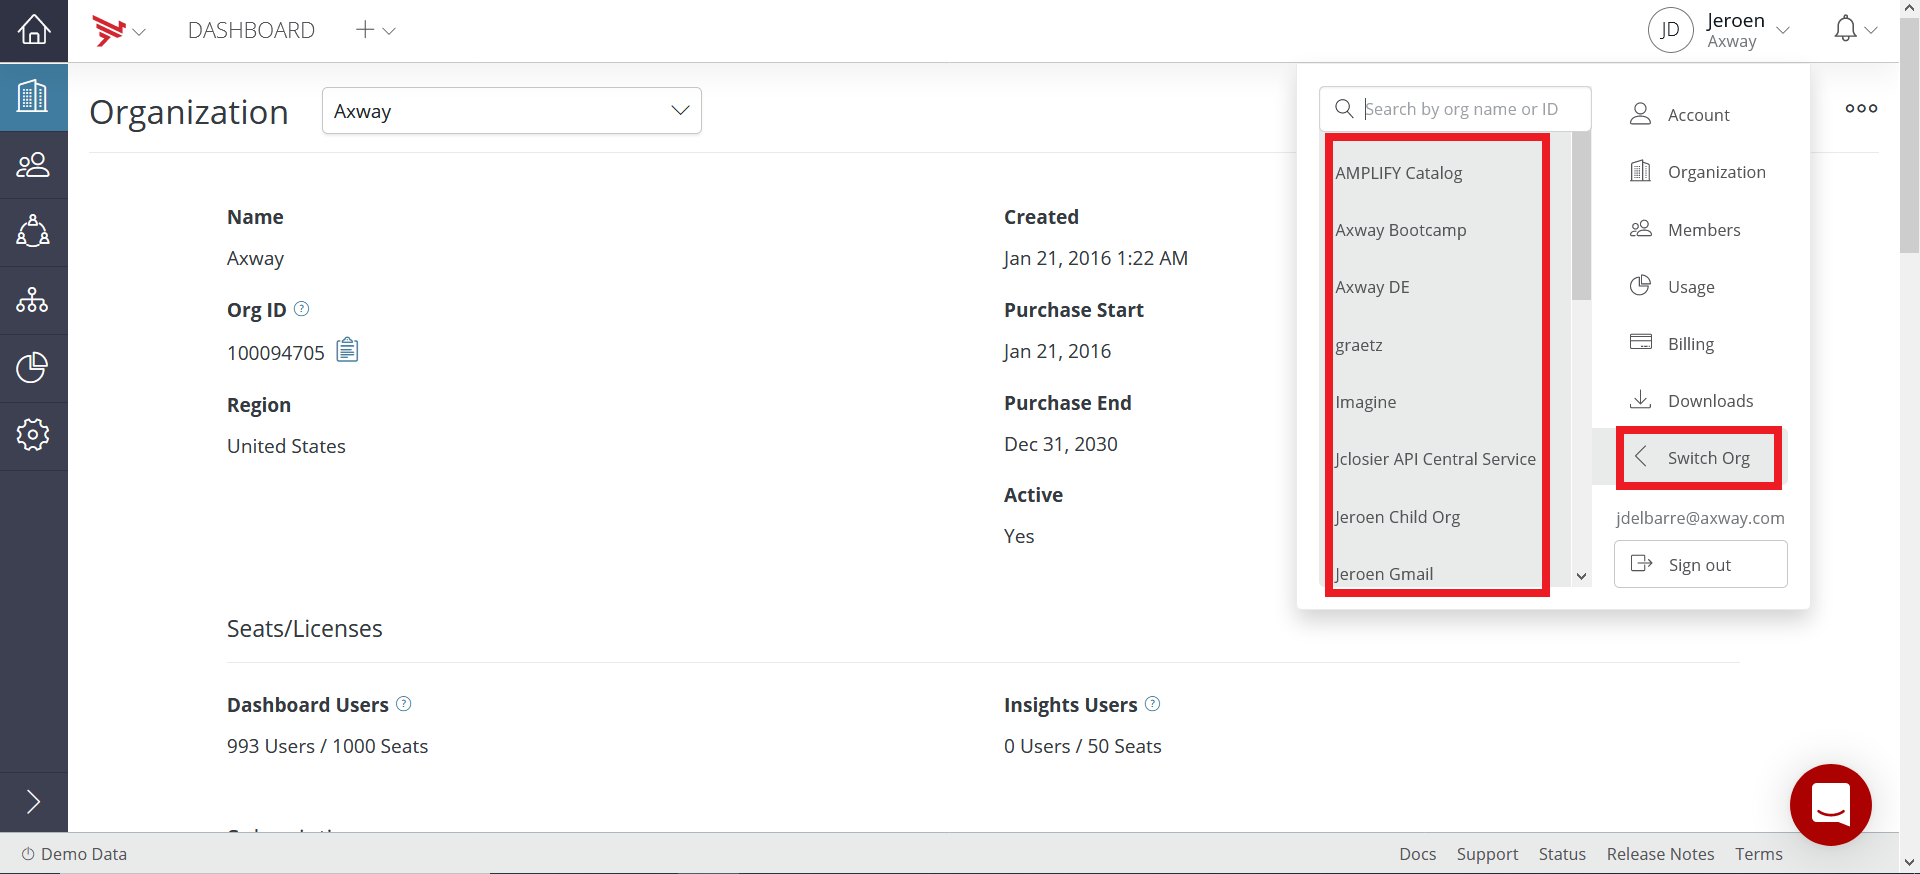The height and width of the screenshot is (874, 1920).
Task: Open the Docs footer link
Action: pyautogui.click(x=1417, y=854)
